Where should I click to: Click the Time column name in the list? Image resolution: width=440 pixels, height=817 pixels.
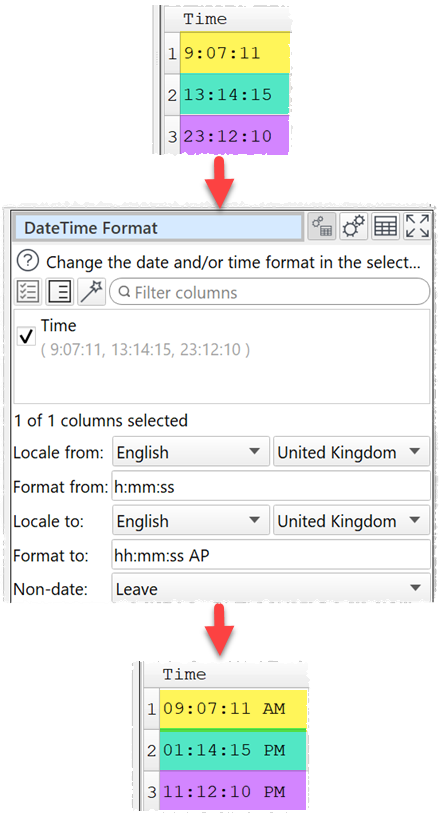(x=58, y=326)
